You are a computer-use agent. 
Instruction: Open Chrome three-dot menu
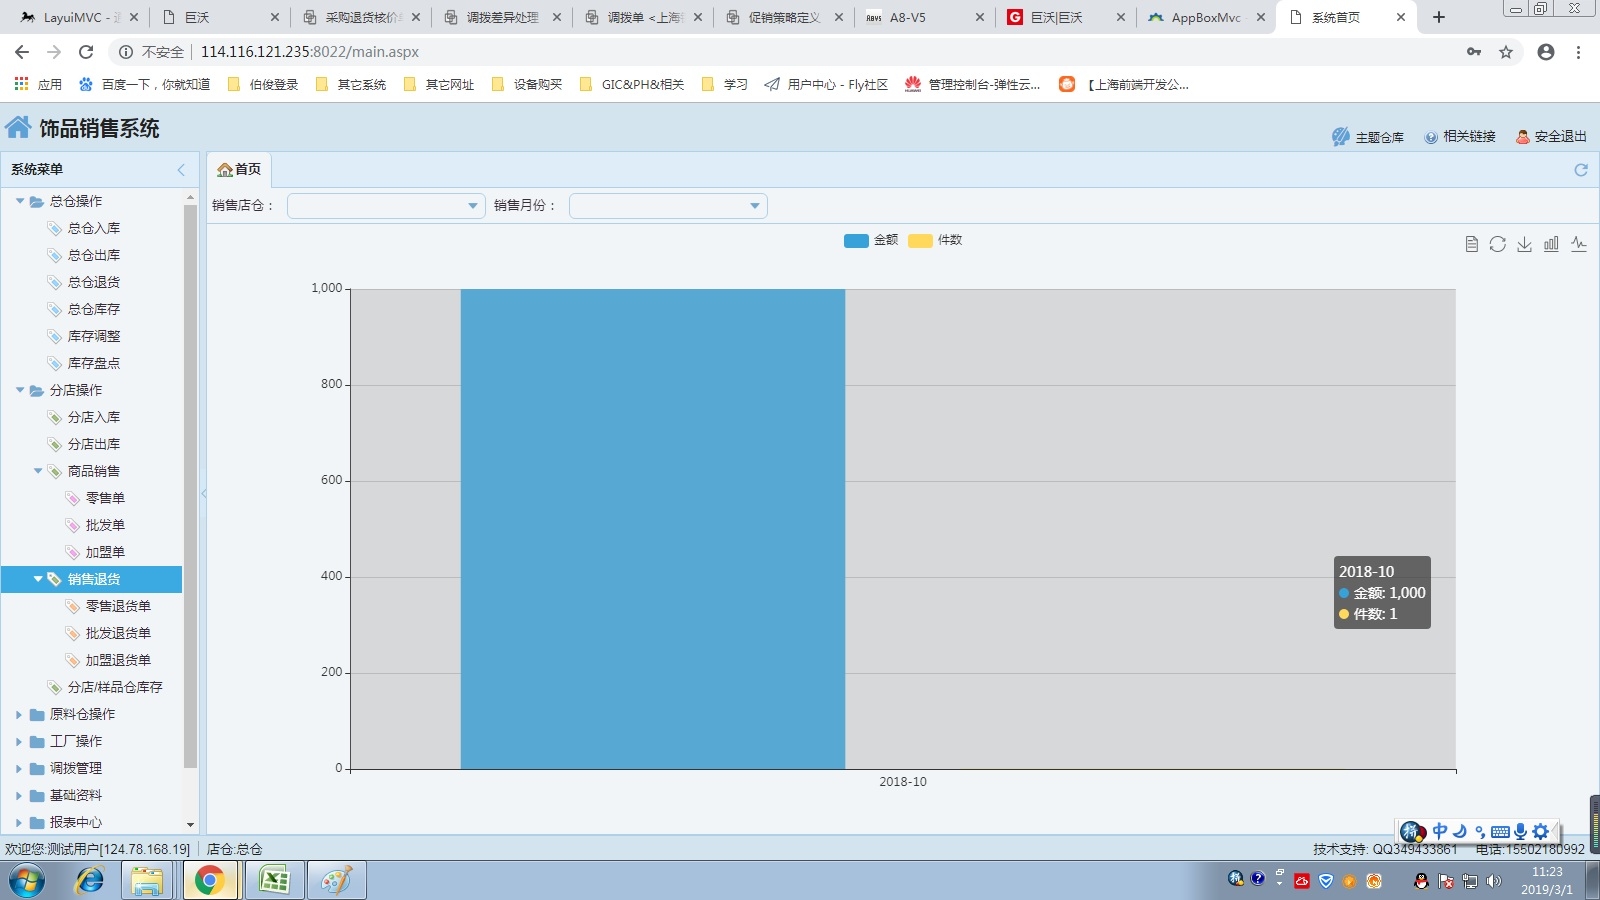(1578, 52)
